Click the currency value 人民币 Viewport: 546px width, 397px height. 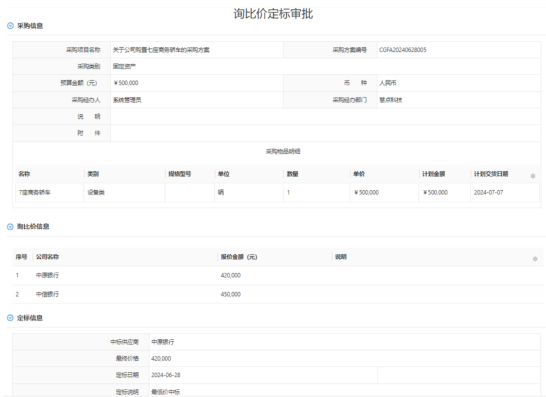pyautogui.click(x=388, y=83)
